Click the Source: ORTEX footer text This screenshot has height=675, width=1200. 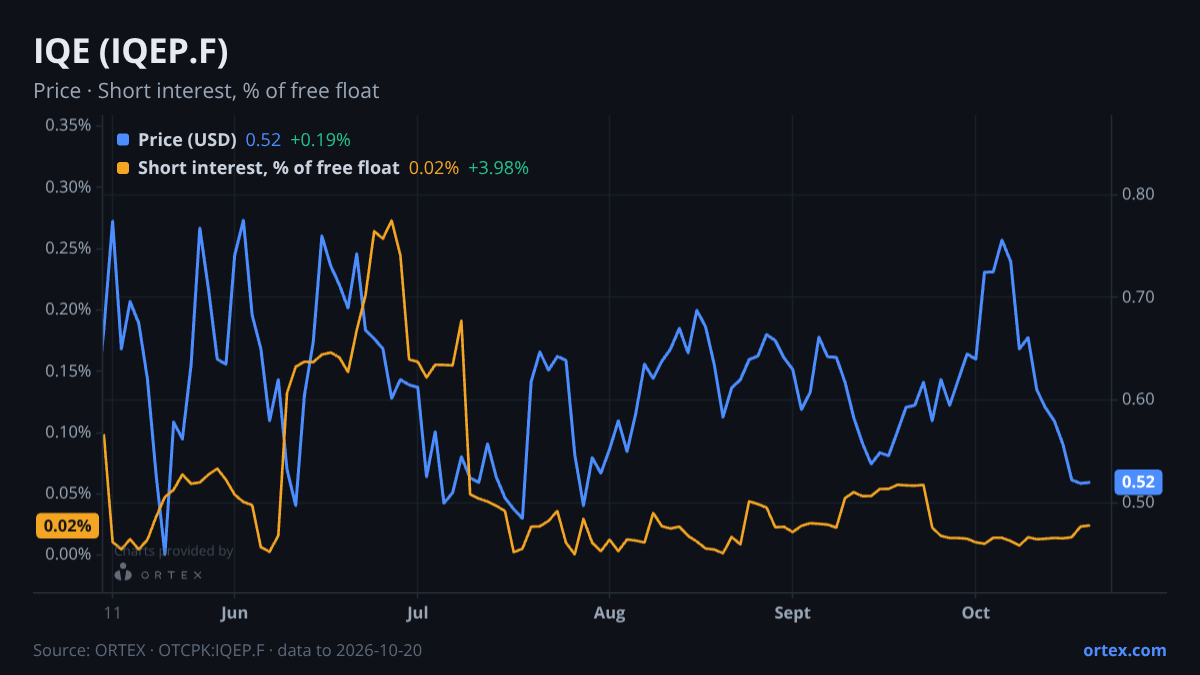pos(227,650)
